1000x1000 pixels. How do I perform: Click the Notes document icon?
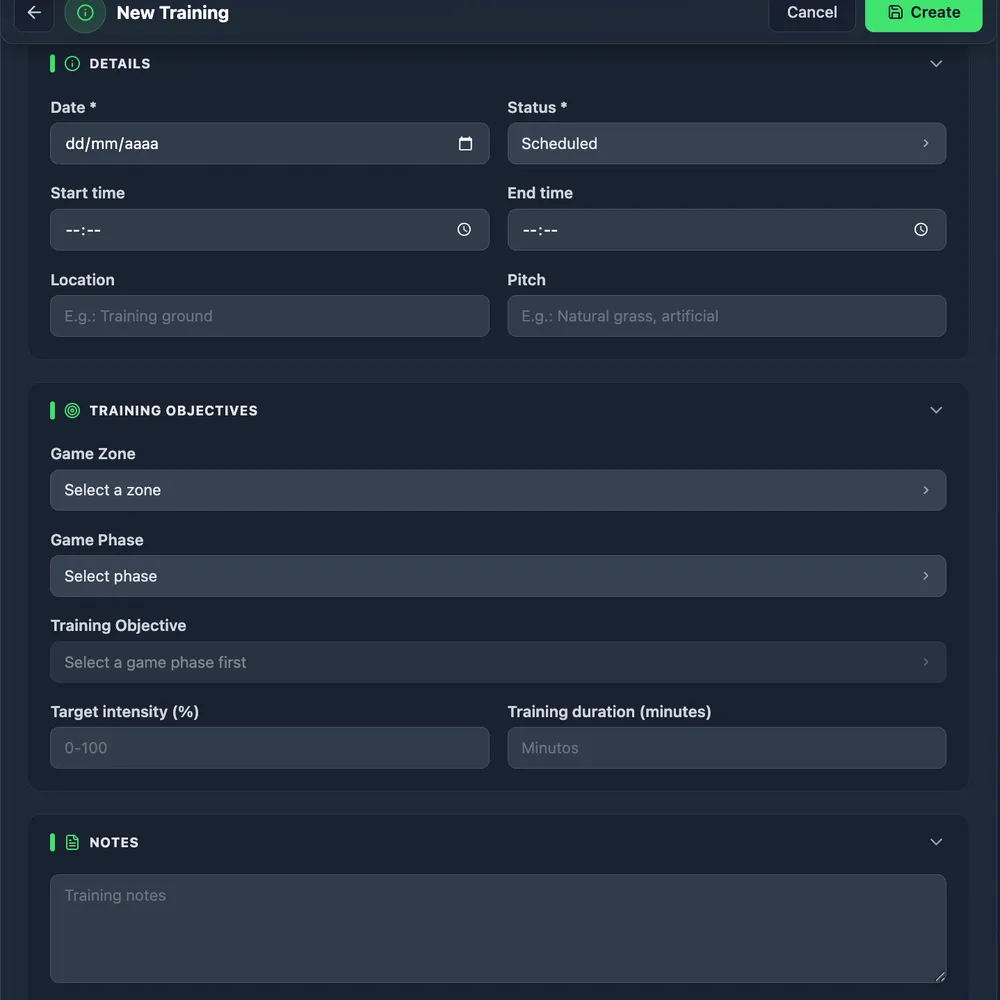pyautogui.click(x=73, y=842)
